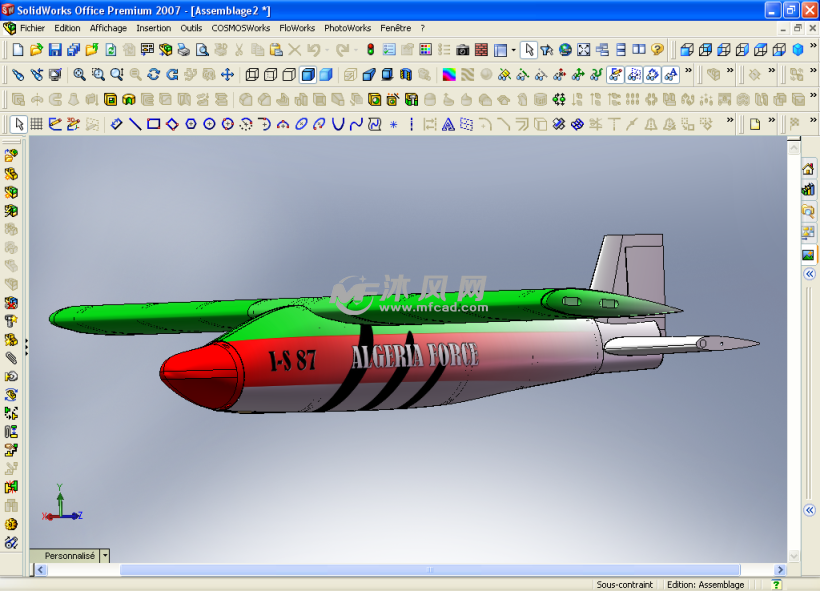This screenshot has width=820, height=591.
Task: Select the Rectangle sketch tool
Action: [154, 124]
